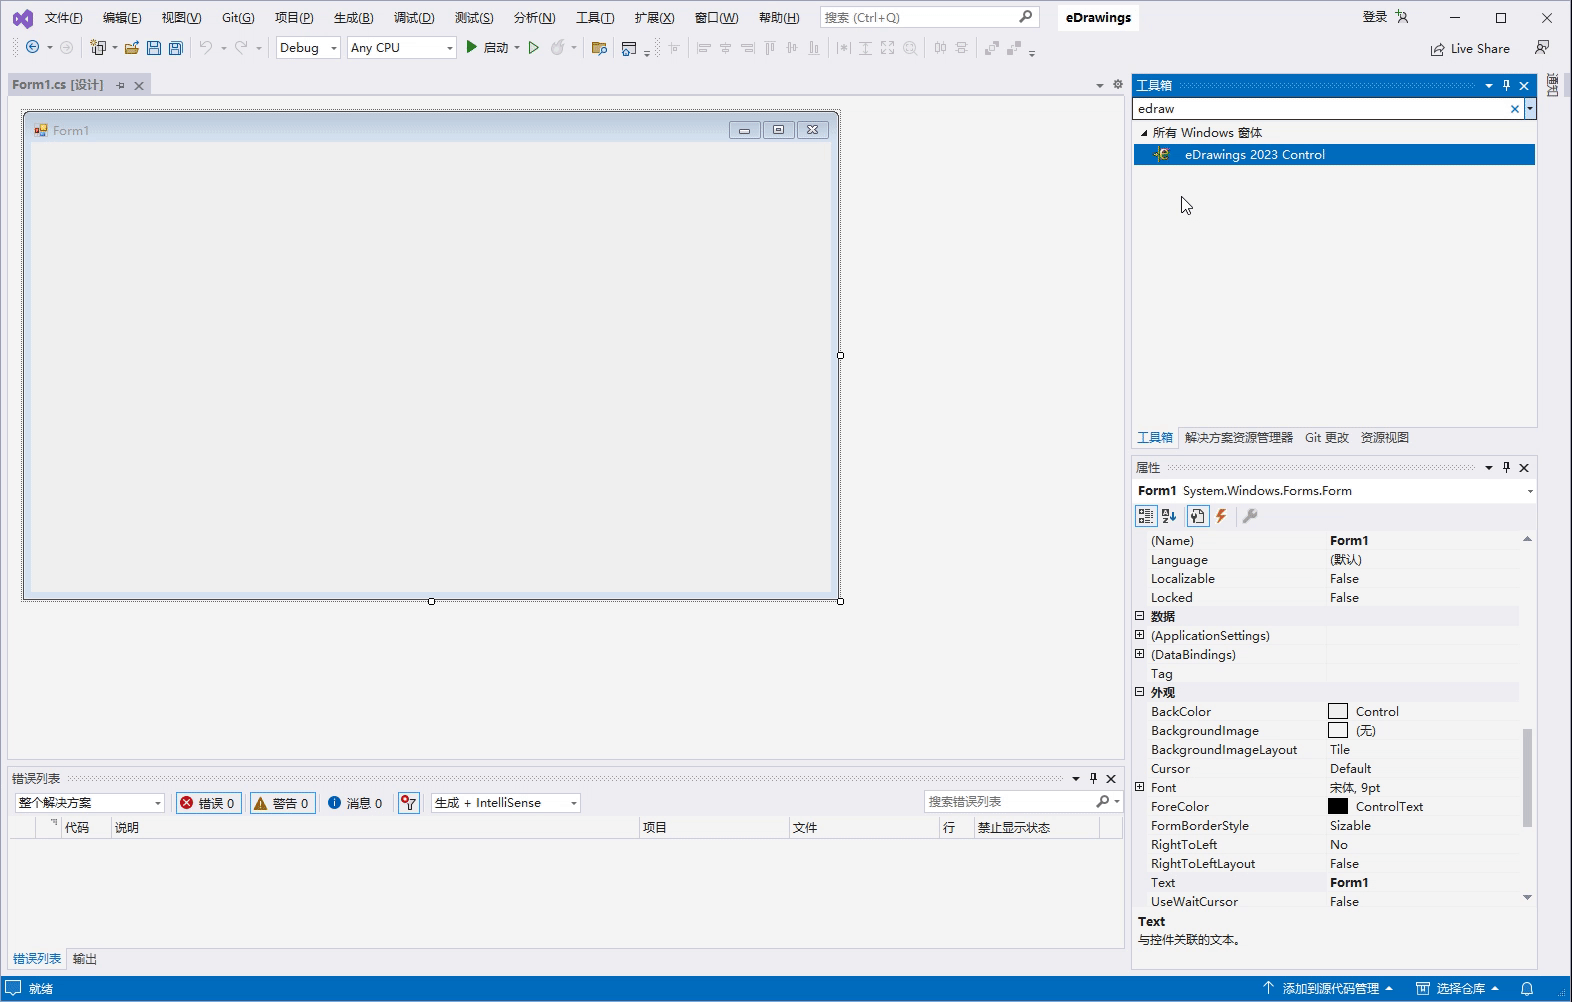Image resolution: width=1572 pixels, height=1002 pixels.
Task: Open the Form1 object selector dropdown in 属性
Action: (x=1529, y=491)
